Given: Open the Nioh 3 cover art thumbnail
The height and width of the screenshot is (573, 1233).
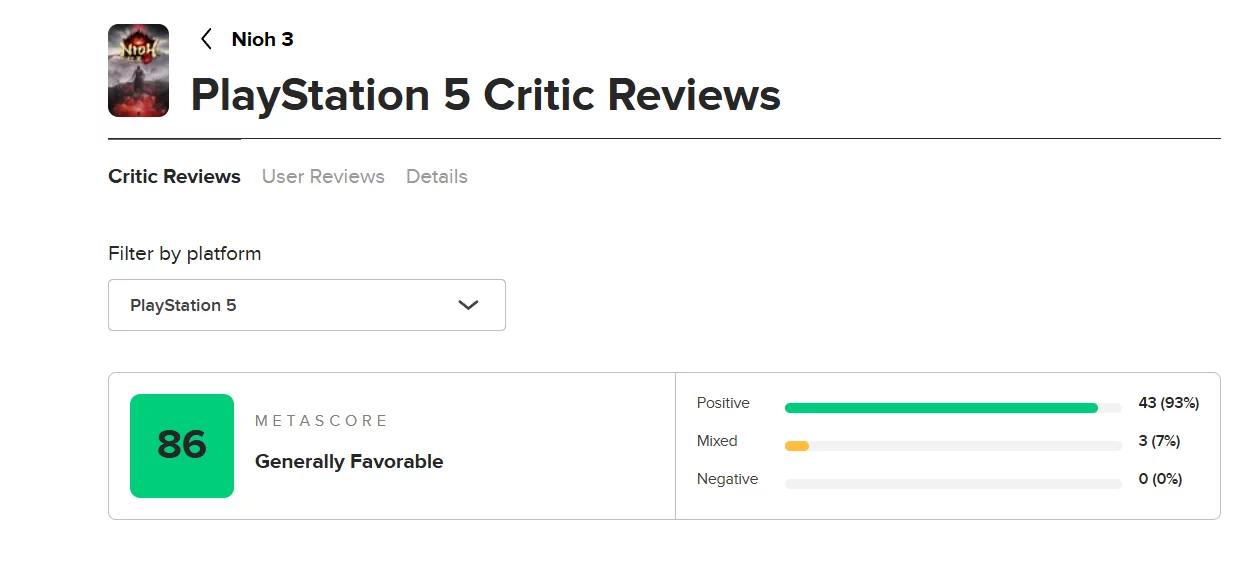Looking at the screenshot, I should (138, 71).
